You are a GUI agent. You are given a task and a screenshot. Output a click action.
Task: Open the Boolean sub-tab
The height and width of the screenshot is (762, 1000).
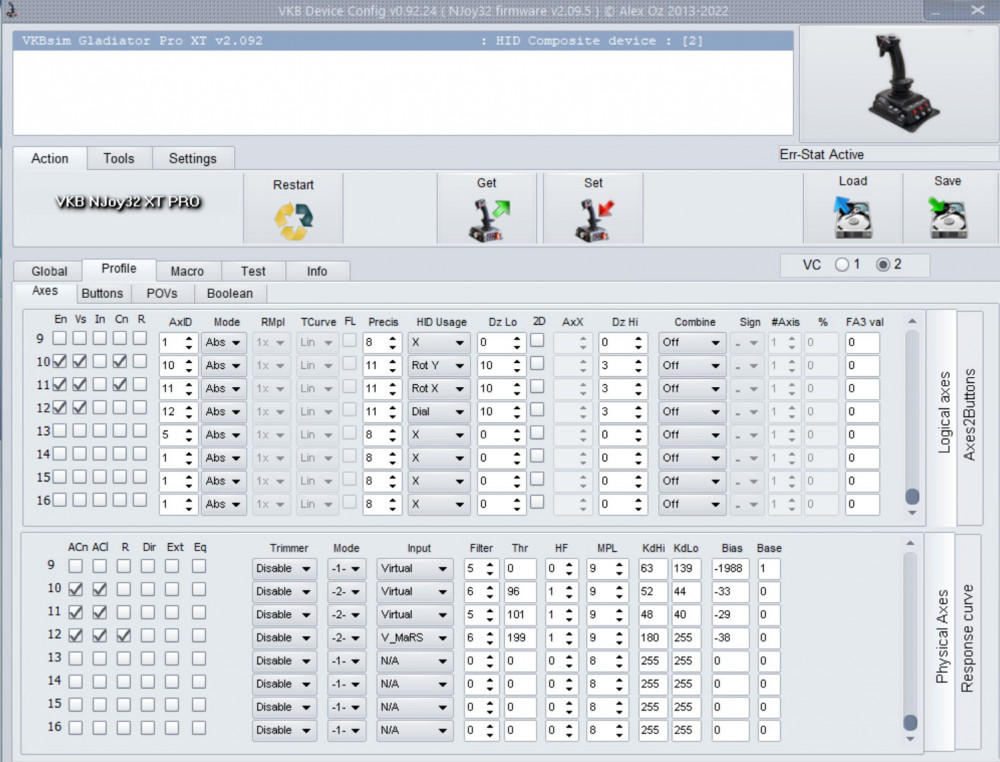pyautogui.click(x=230, y=293)
